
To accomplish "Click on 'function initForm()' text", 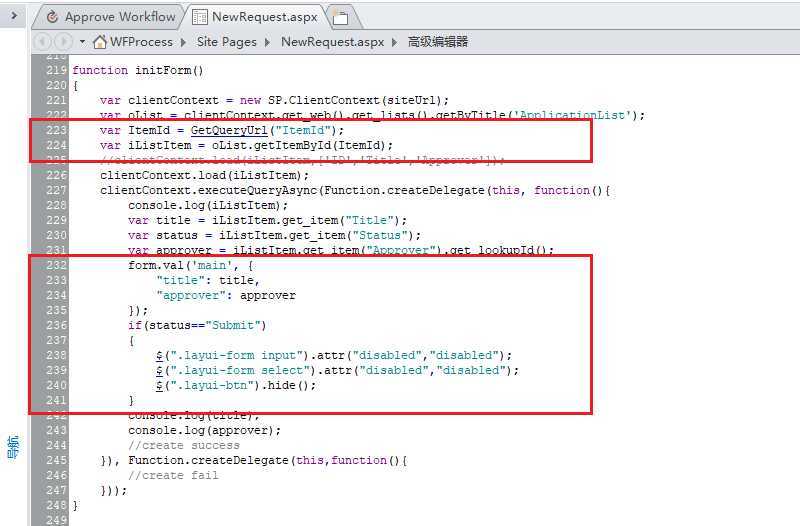I will 138,70.
